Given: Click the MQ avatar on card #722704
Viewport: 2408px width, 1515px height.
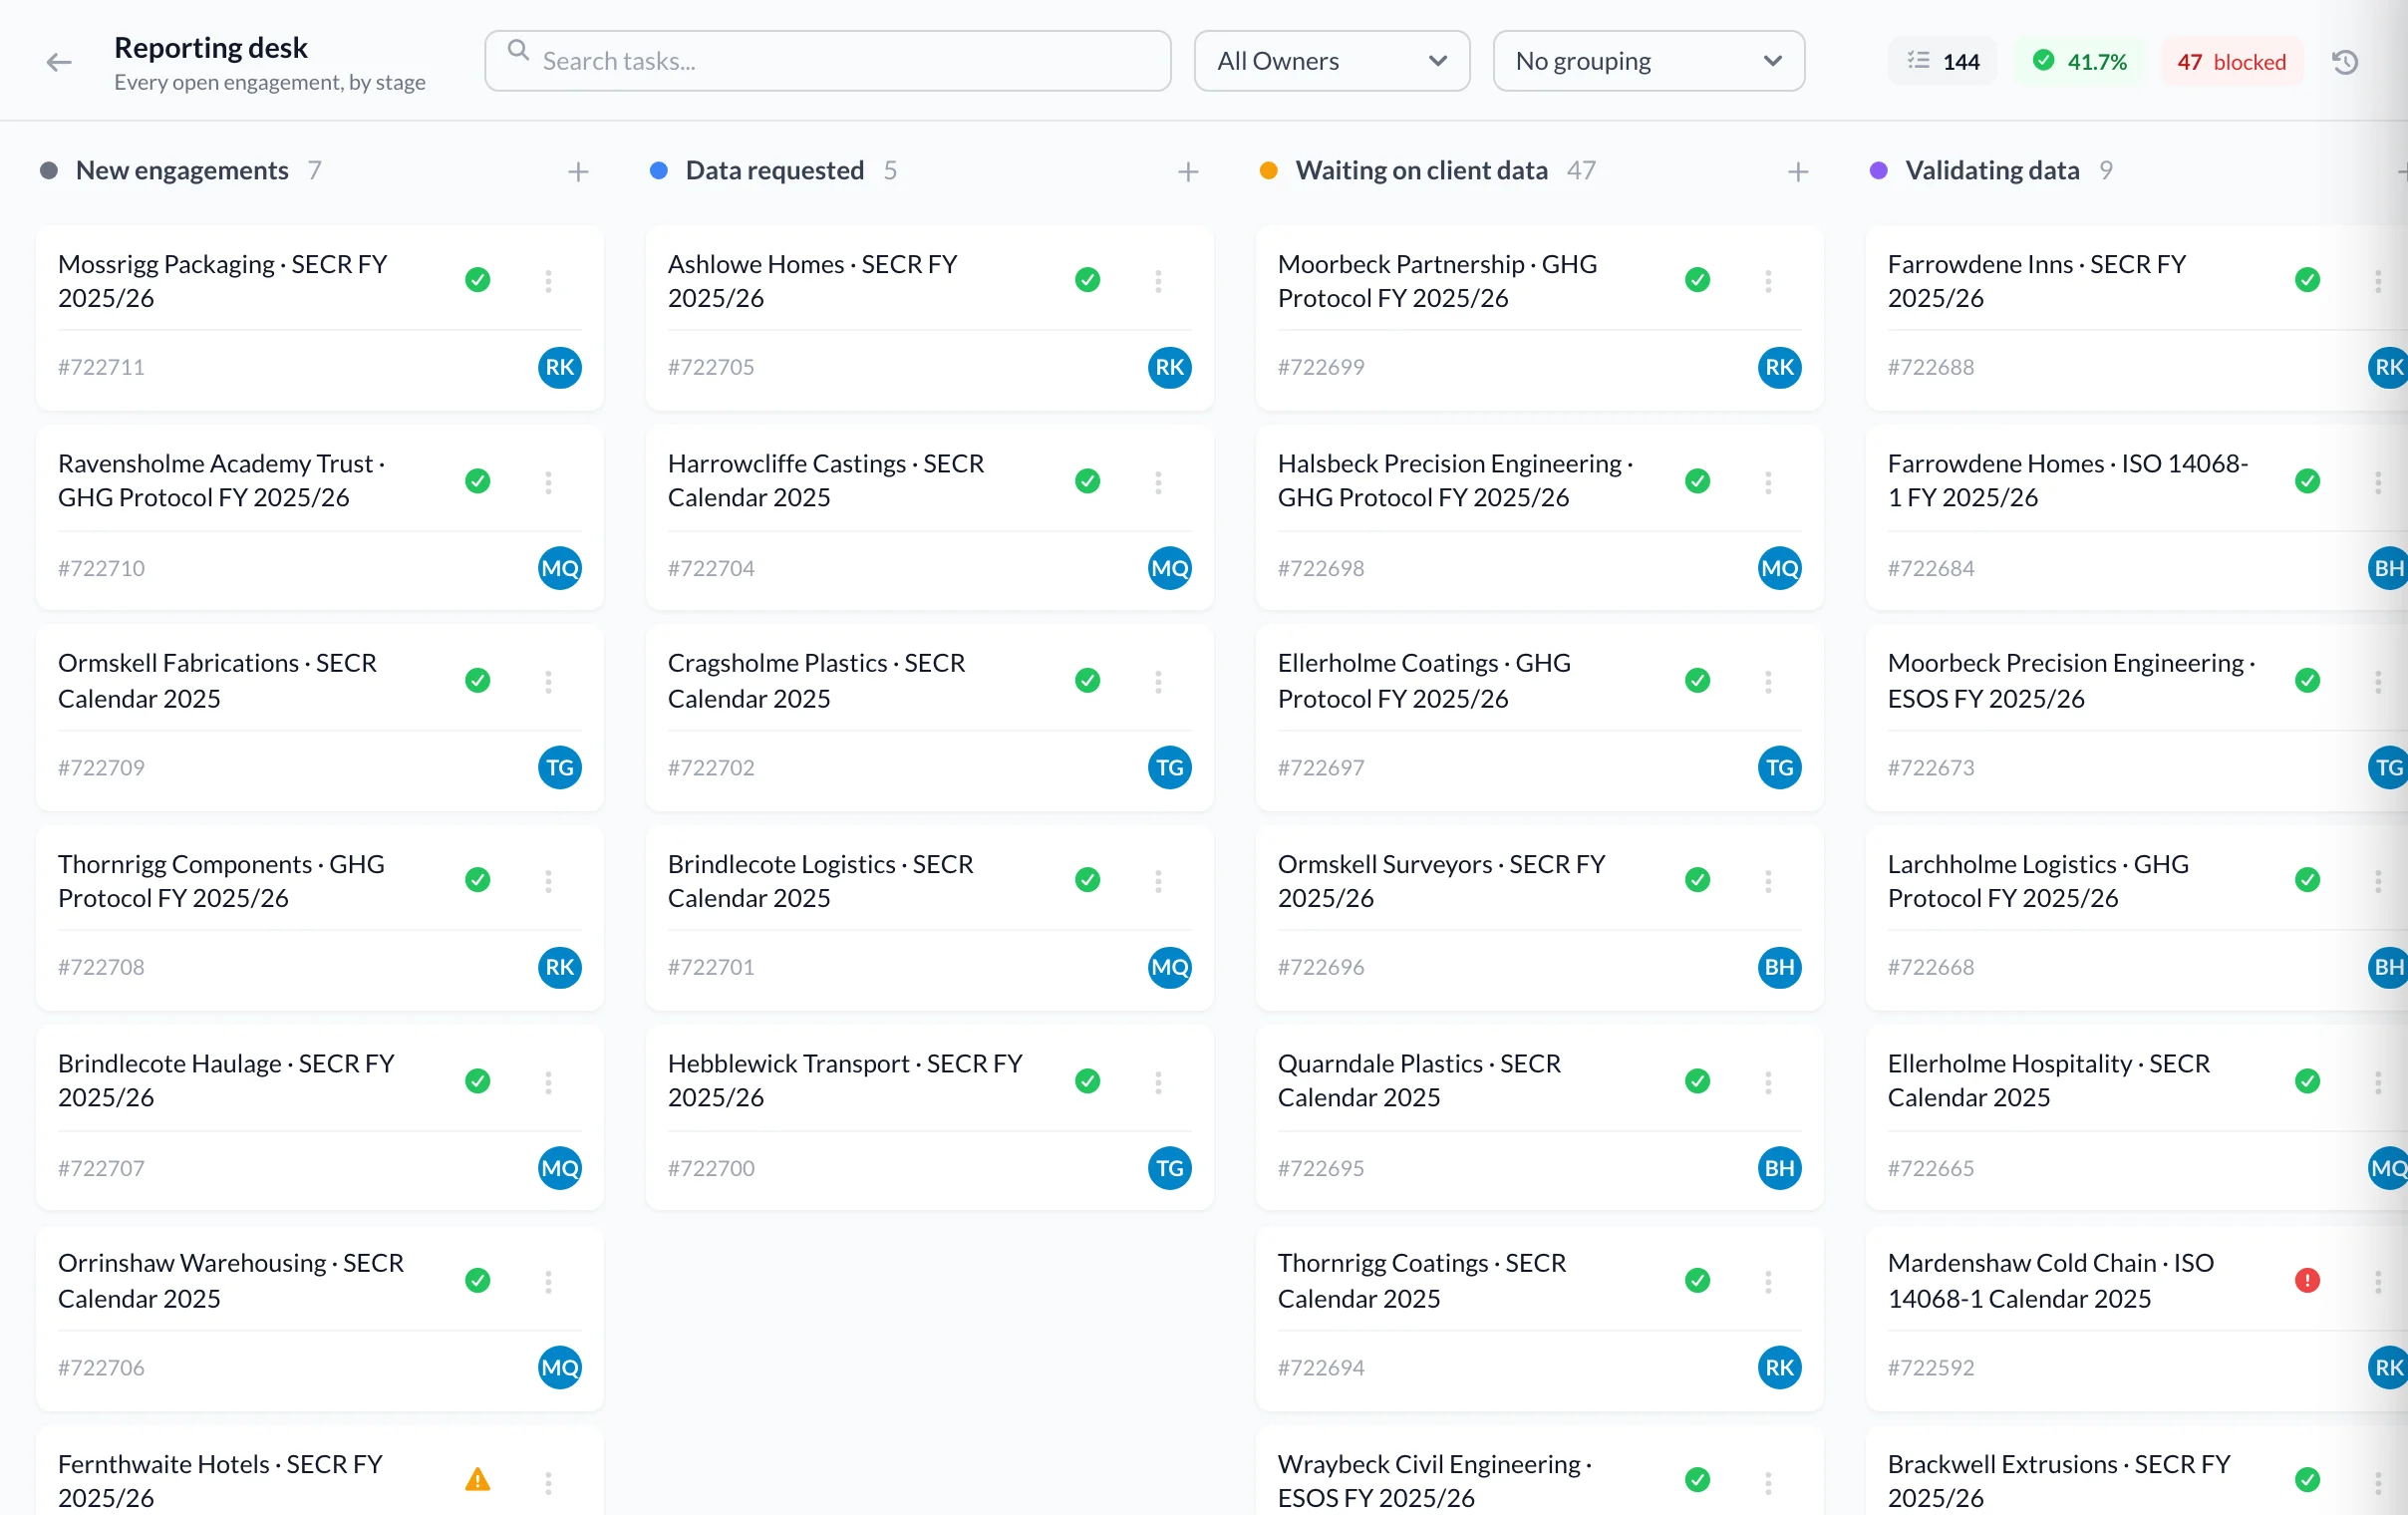Looking at the screenshot, I should [x=1170, y=568].
